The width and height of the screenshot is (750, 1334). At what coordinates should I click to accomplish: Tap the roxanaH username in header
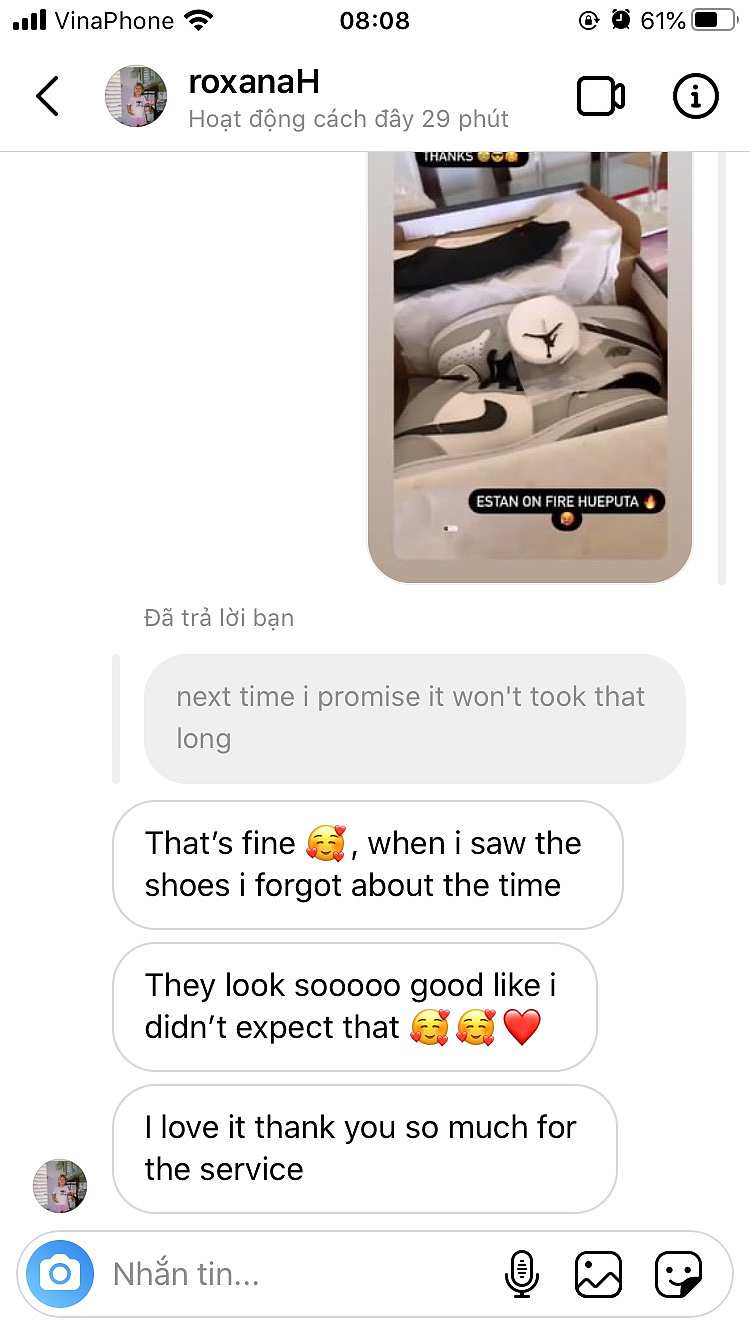254,81
